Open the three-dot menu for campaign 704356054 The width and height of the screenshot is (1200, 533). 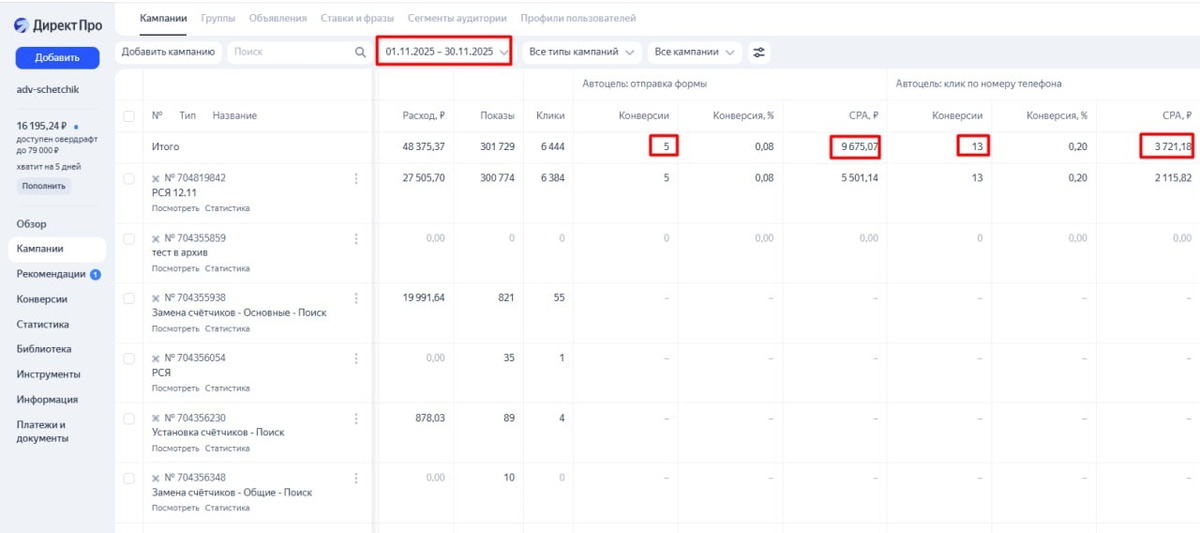tap(356, 358)
